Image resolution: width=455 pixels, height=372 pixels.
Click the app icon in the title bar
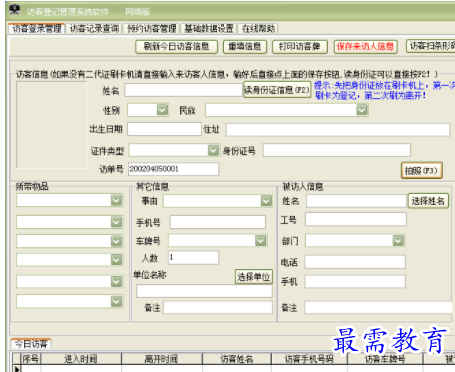[14, 10]
